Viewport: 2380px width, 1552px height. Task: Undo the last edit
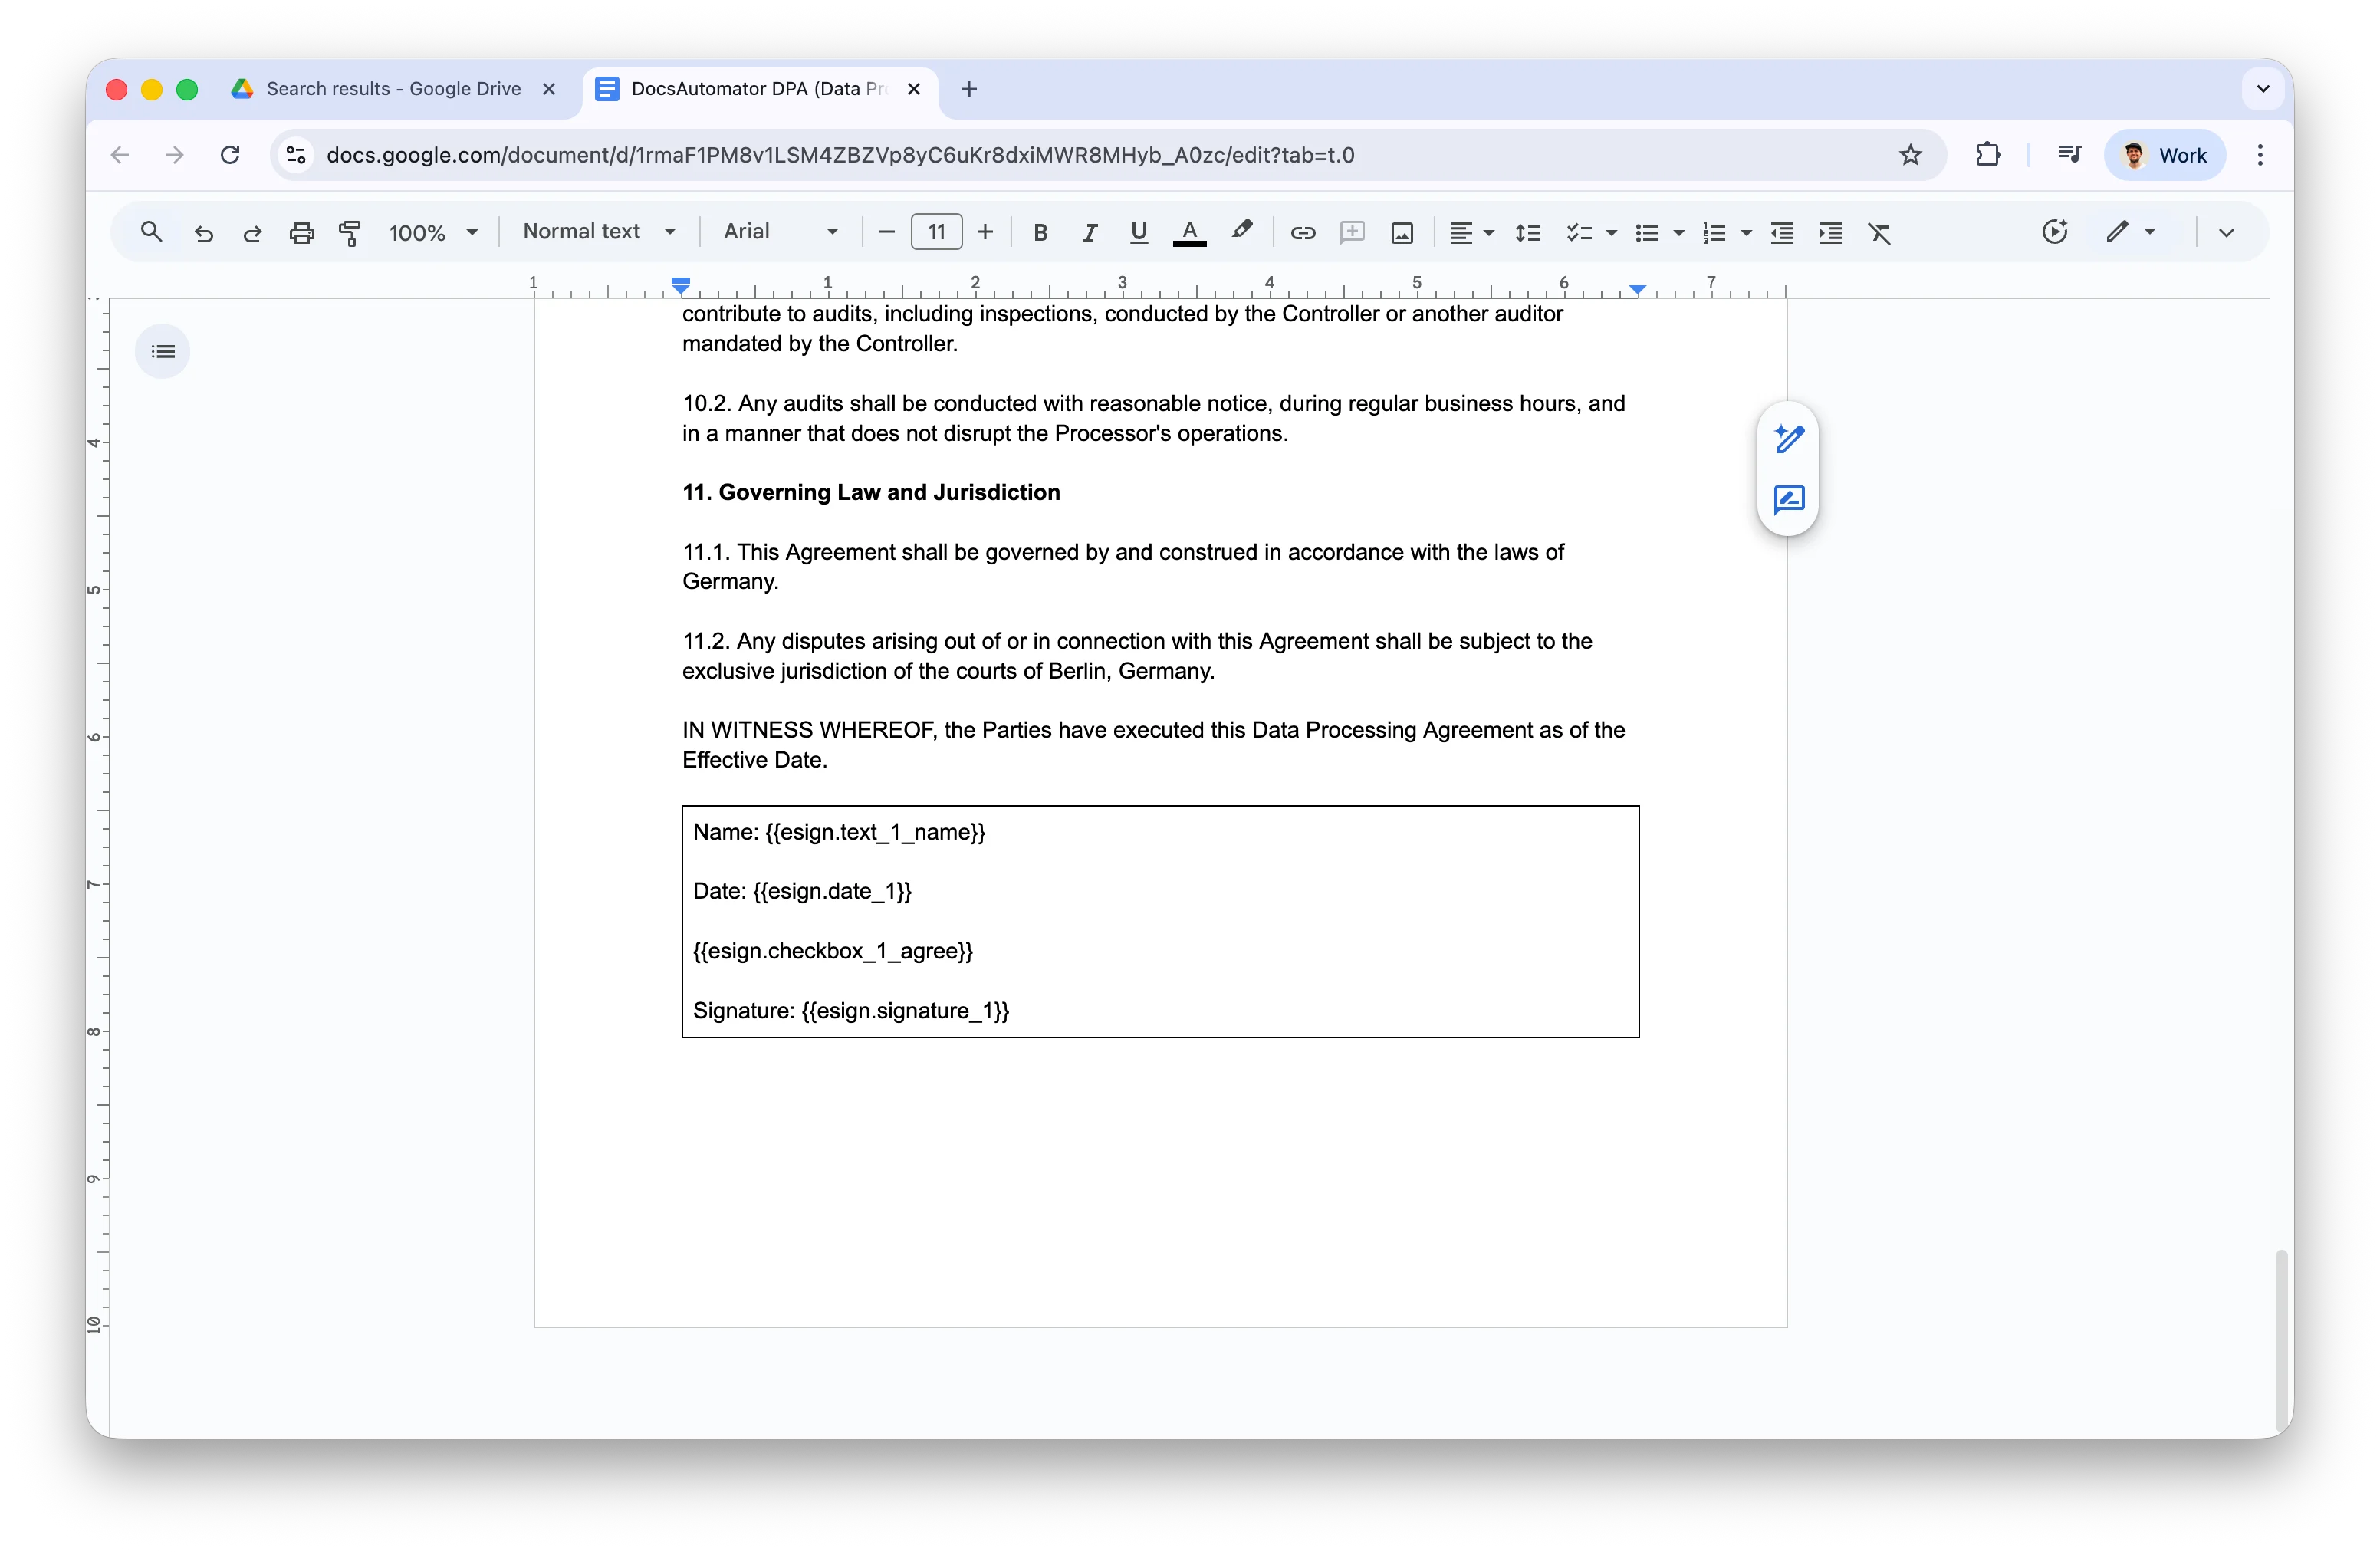[204, 233]
